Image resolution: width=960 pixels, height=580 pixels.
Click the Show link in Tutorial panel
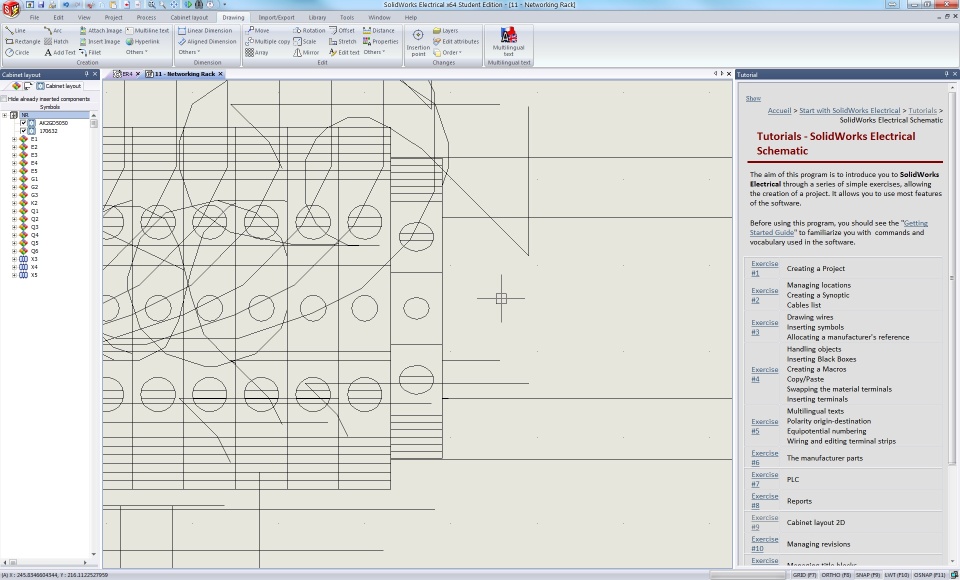tap(753, 98)
